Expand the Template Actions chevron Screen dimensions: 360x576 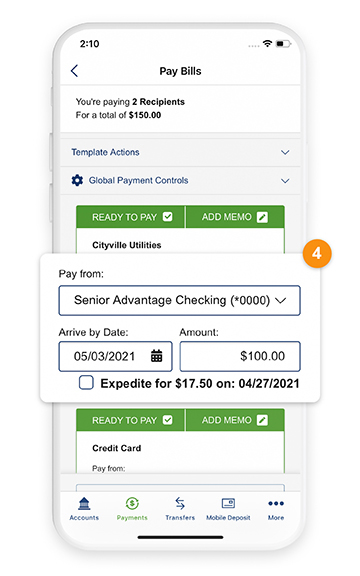tap(285, 152)
